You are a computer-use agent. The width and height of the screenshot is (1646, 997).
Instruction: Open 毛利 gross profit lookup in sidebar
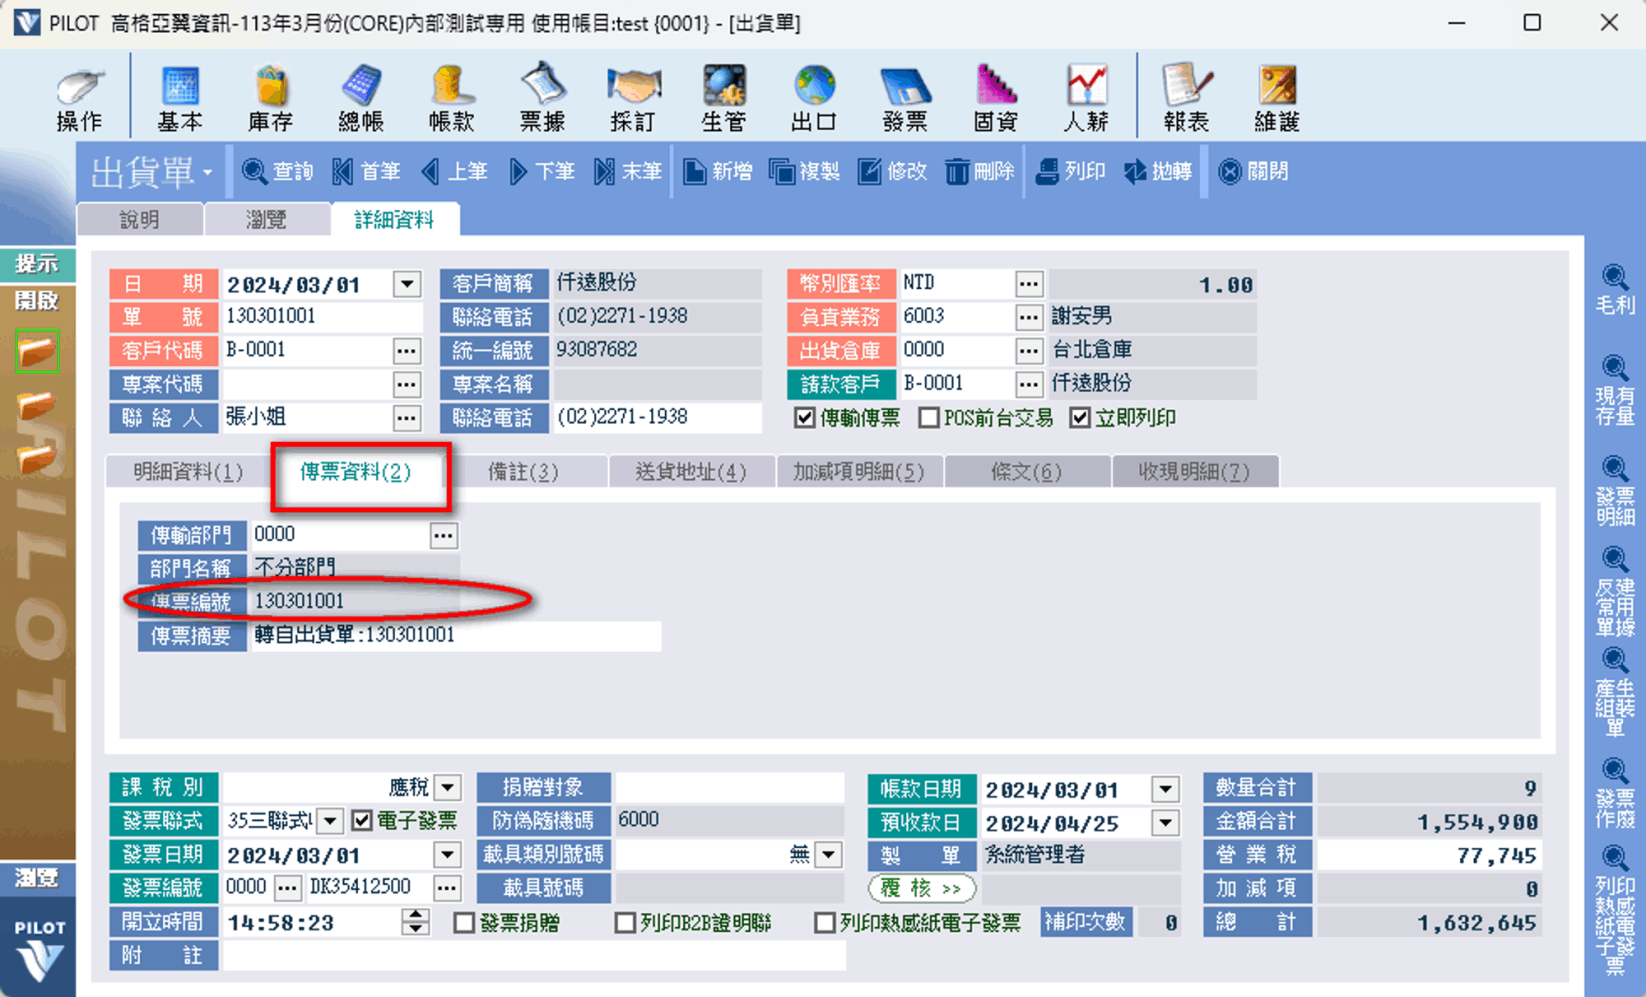click(x=1614, y=290)
